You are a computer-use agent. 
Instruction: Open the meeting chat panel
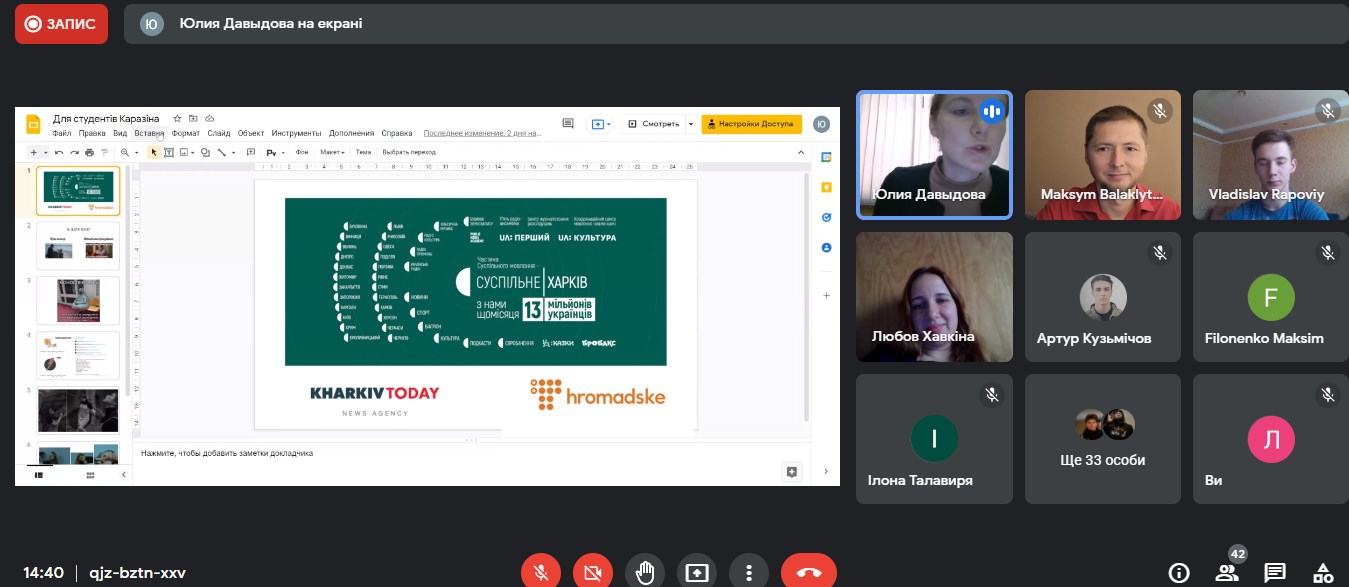[x=1275, y=573]
